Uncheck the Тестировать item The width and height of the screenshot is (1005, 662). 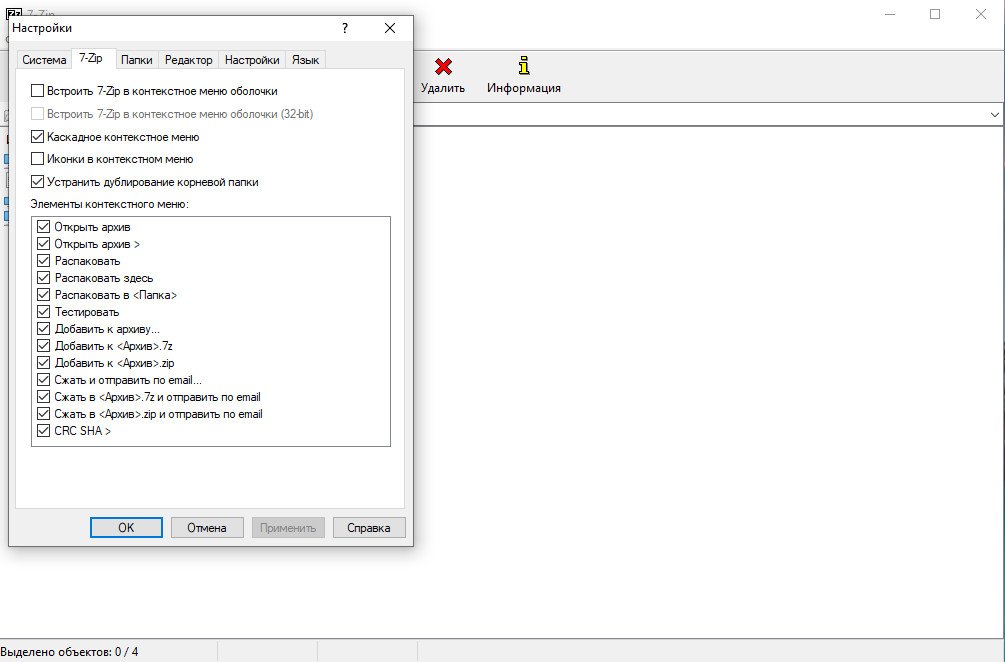[x=44, y=311]
